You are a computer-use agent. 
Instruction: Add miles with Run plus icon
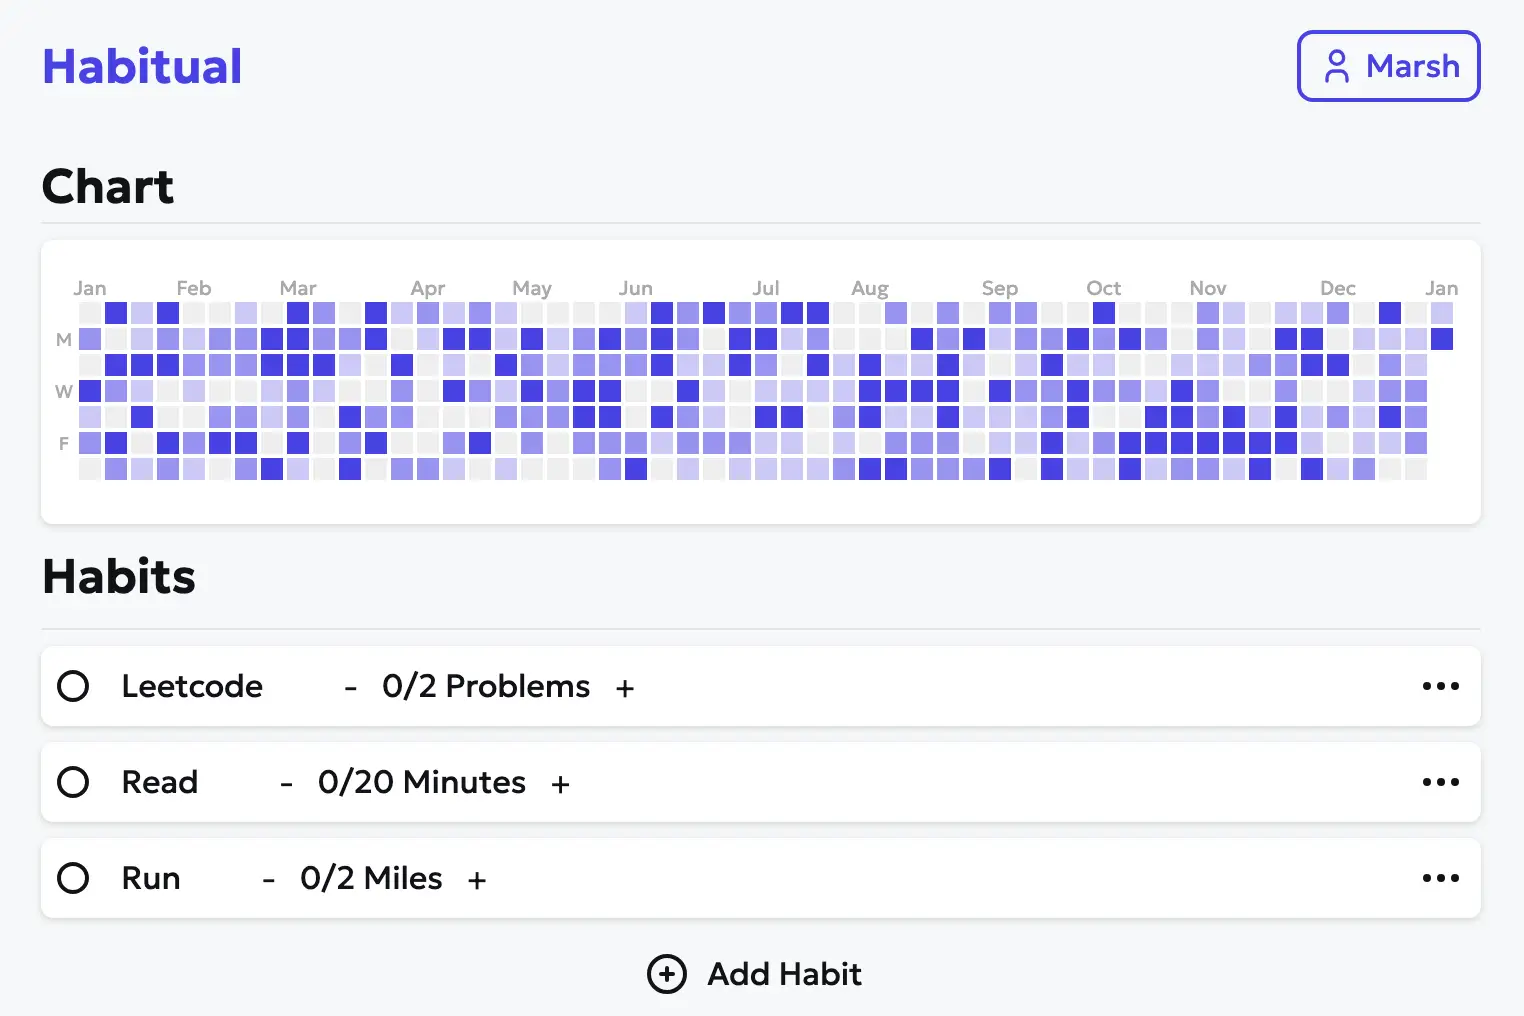(477, 880)
